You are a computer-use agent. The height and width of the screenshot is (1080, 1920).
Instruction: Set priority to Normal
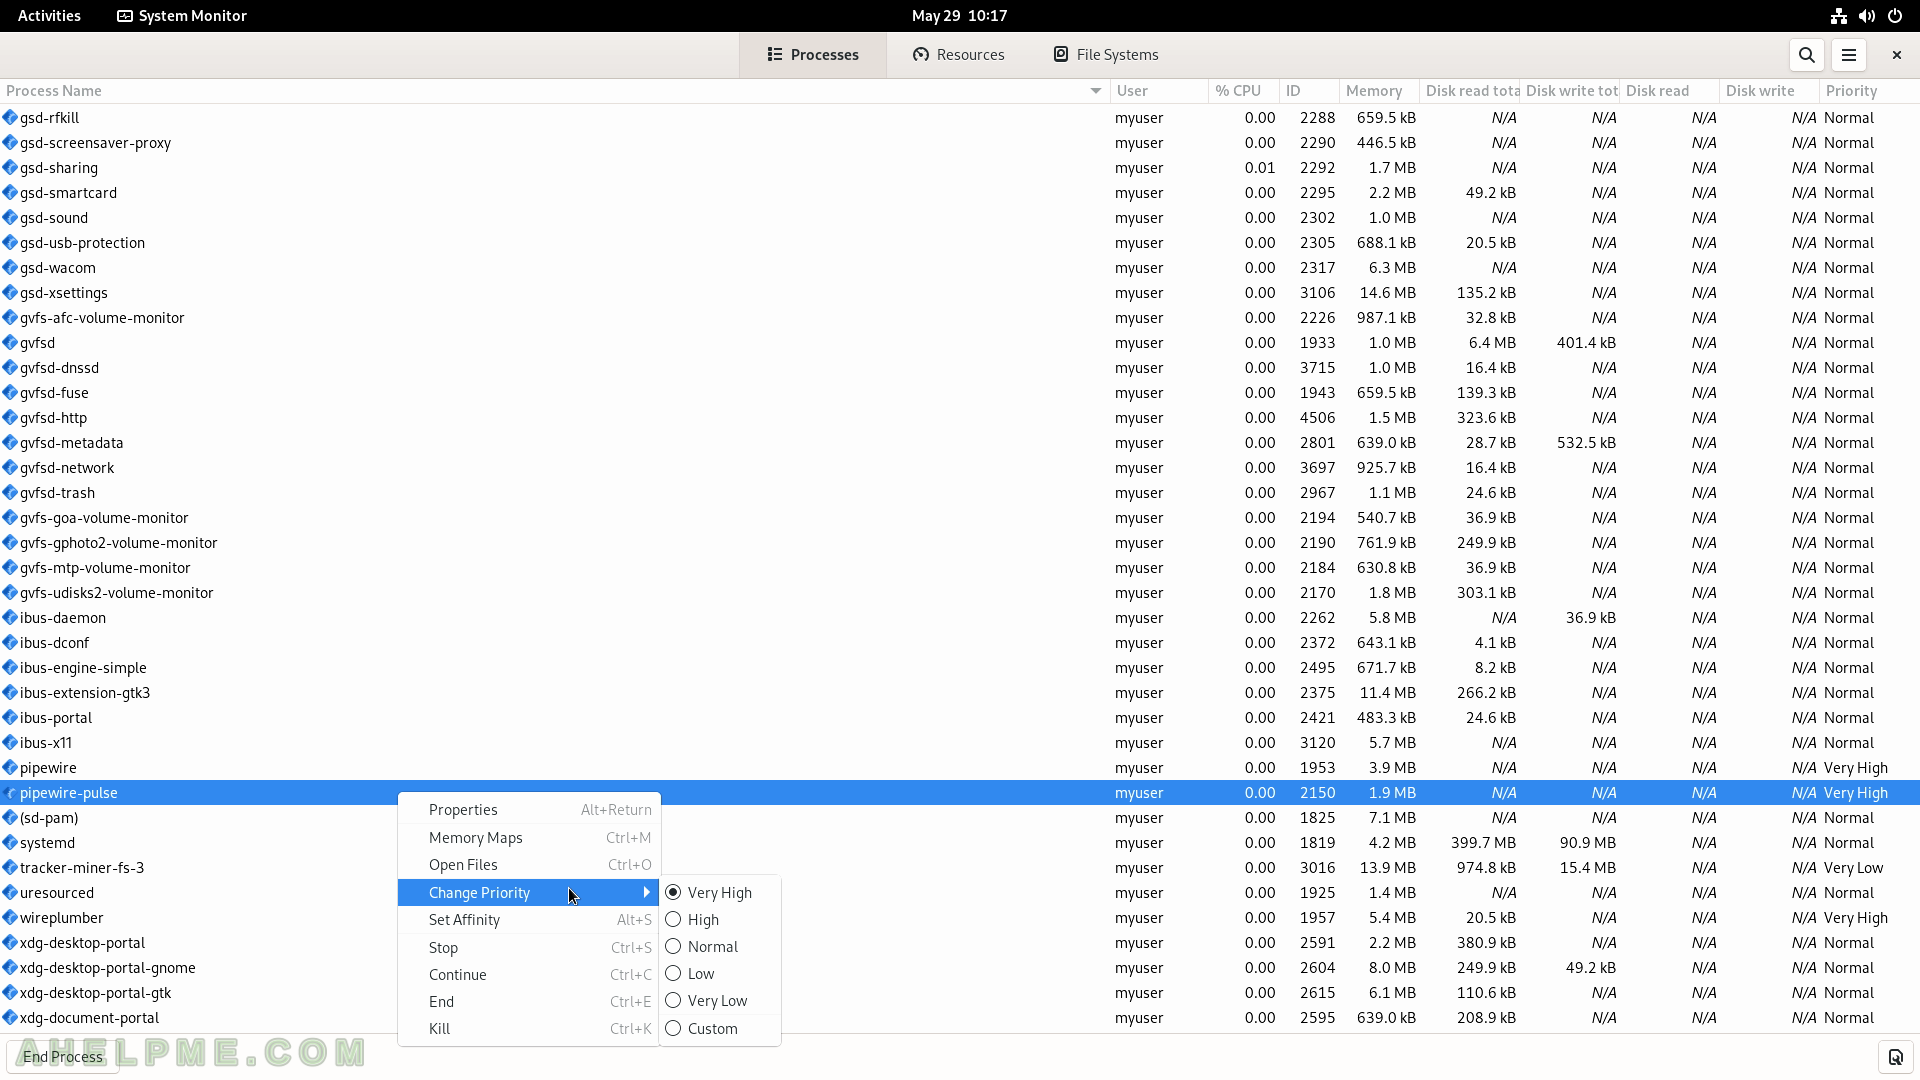(x=720, y=947)
